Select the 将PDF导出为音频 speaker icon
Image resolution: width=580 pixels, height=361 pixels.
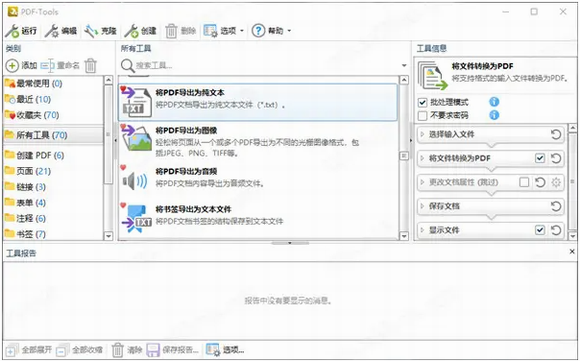tap(135, 181)
